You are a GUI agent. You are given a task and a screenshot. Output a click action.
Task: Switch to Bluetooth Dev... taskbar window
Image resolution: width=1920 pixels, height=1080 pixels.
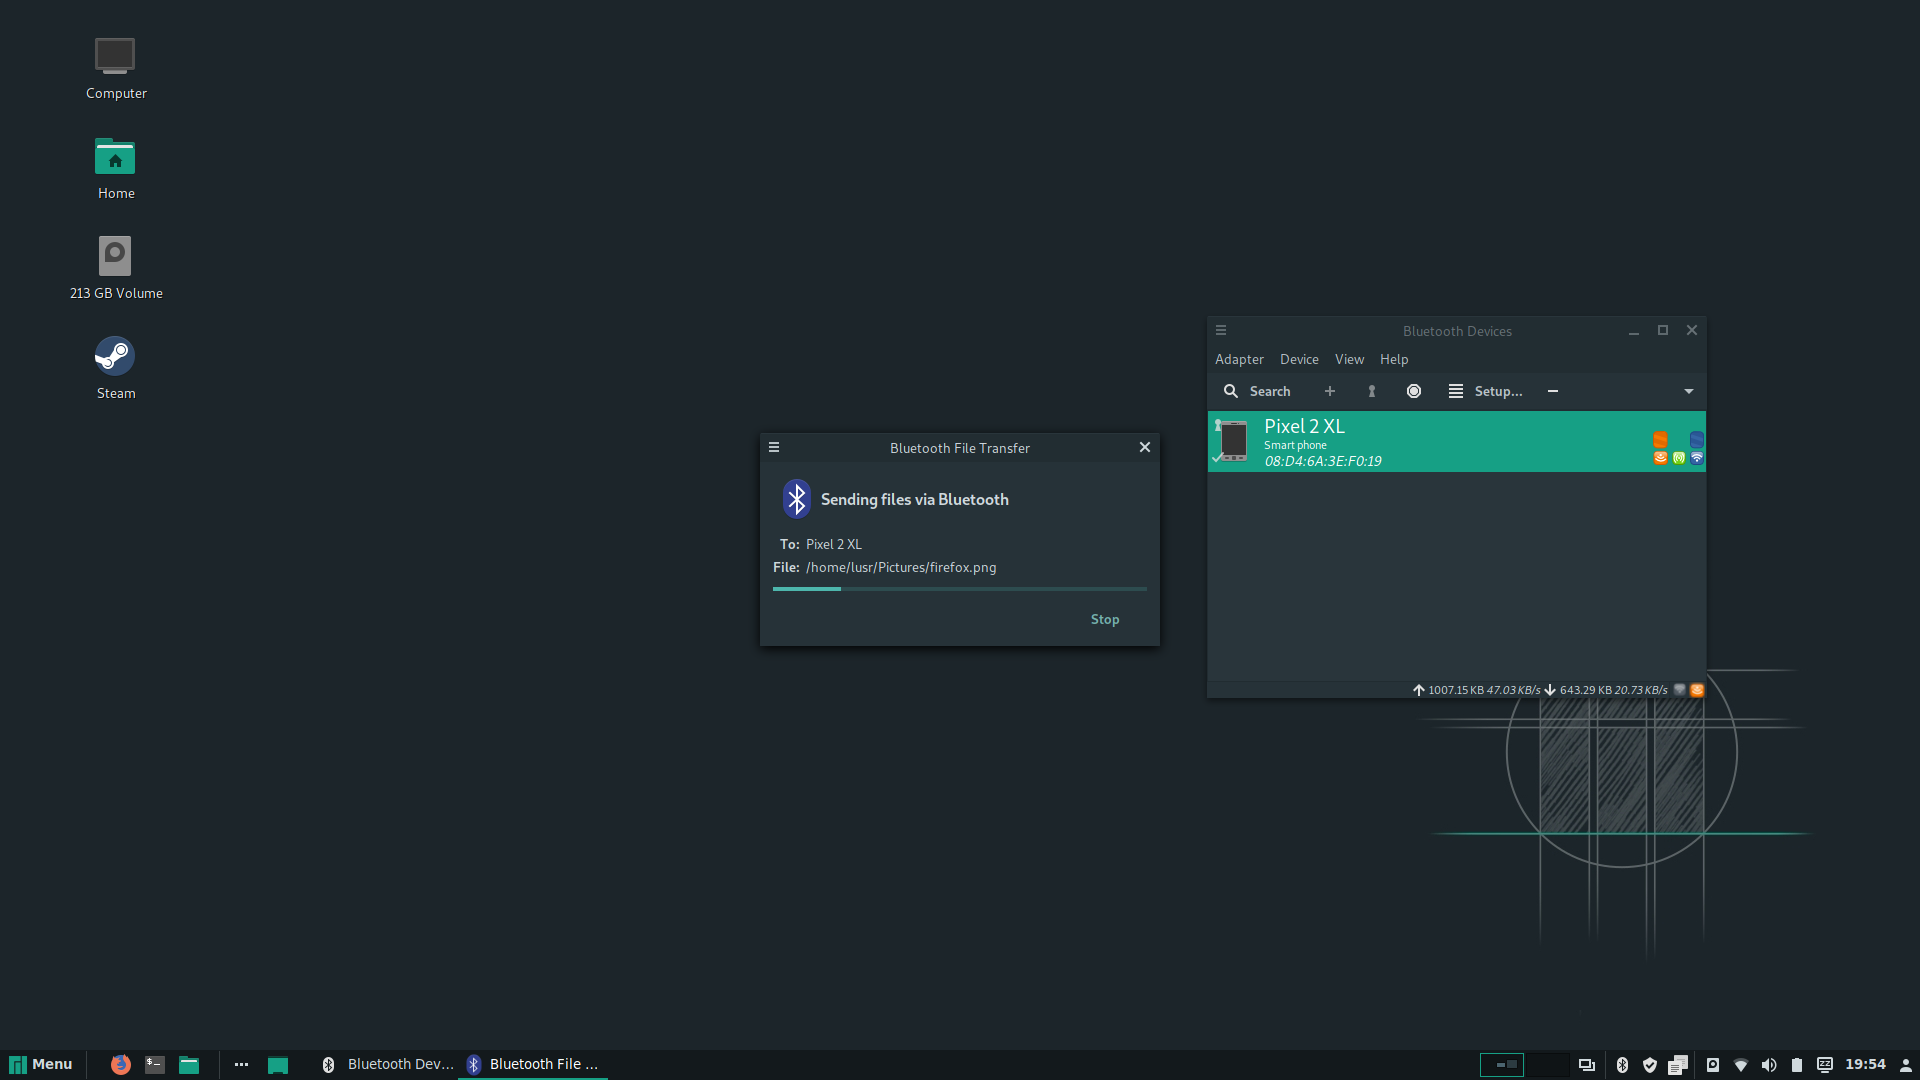(x=386, y=1064)
